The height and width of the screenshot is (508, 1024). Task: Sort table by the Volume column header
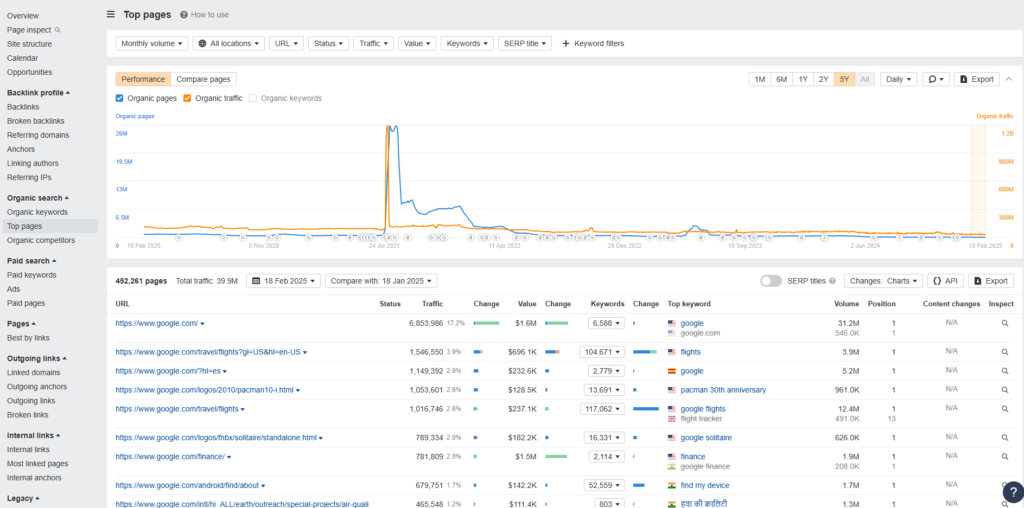[x=847, y=304]
